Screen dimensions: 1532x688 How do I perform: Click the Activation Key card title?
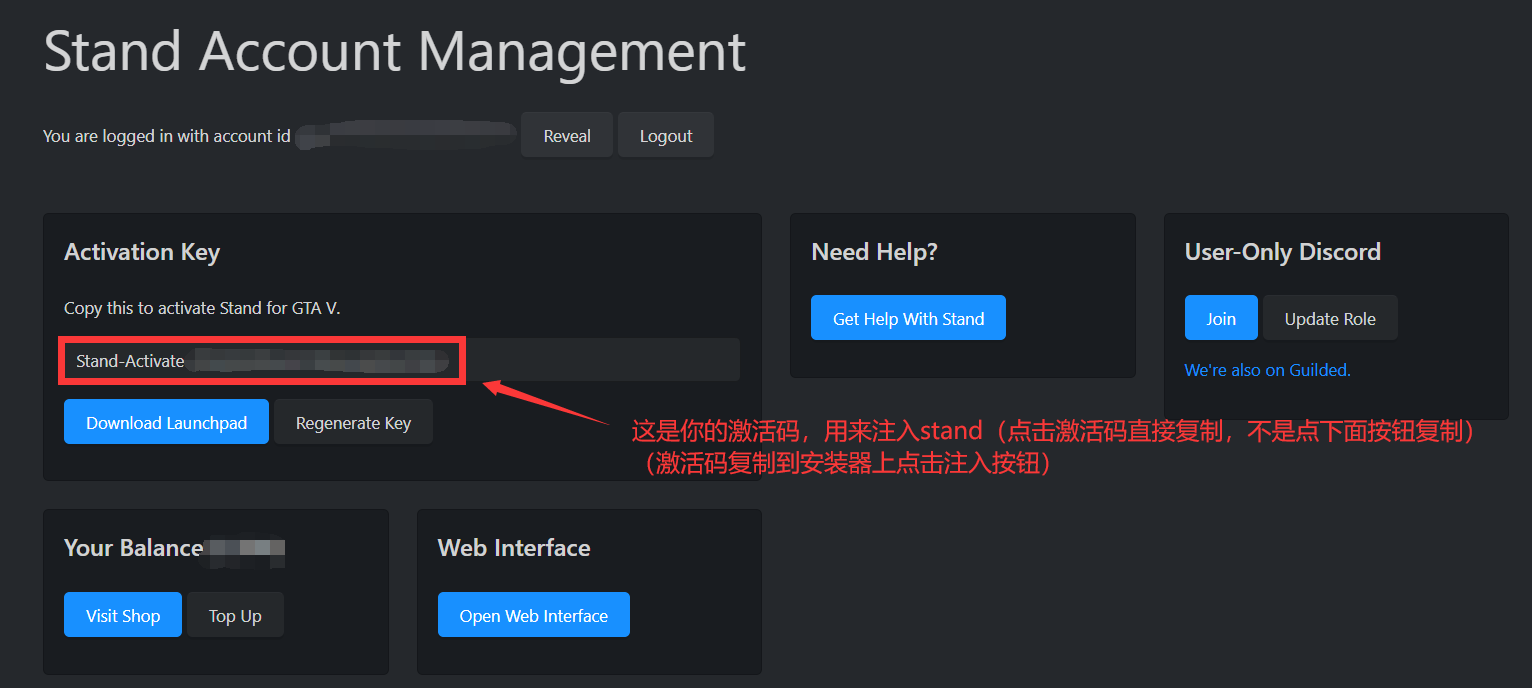[x=142, y=252]
